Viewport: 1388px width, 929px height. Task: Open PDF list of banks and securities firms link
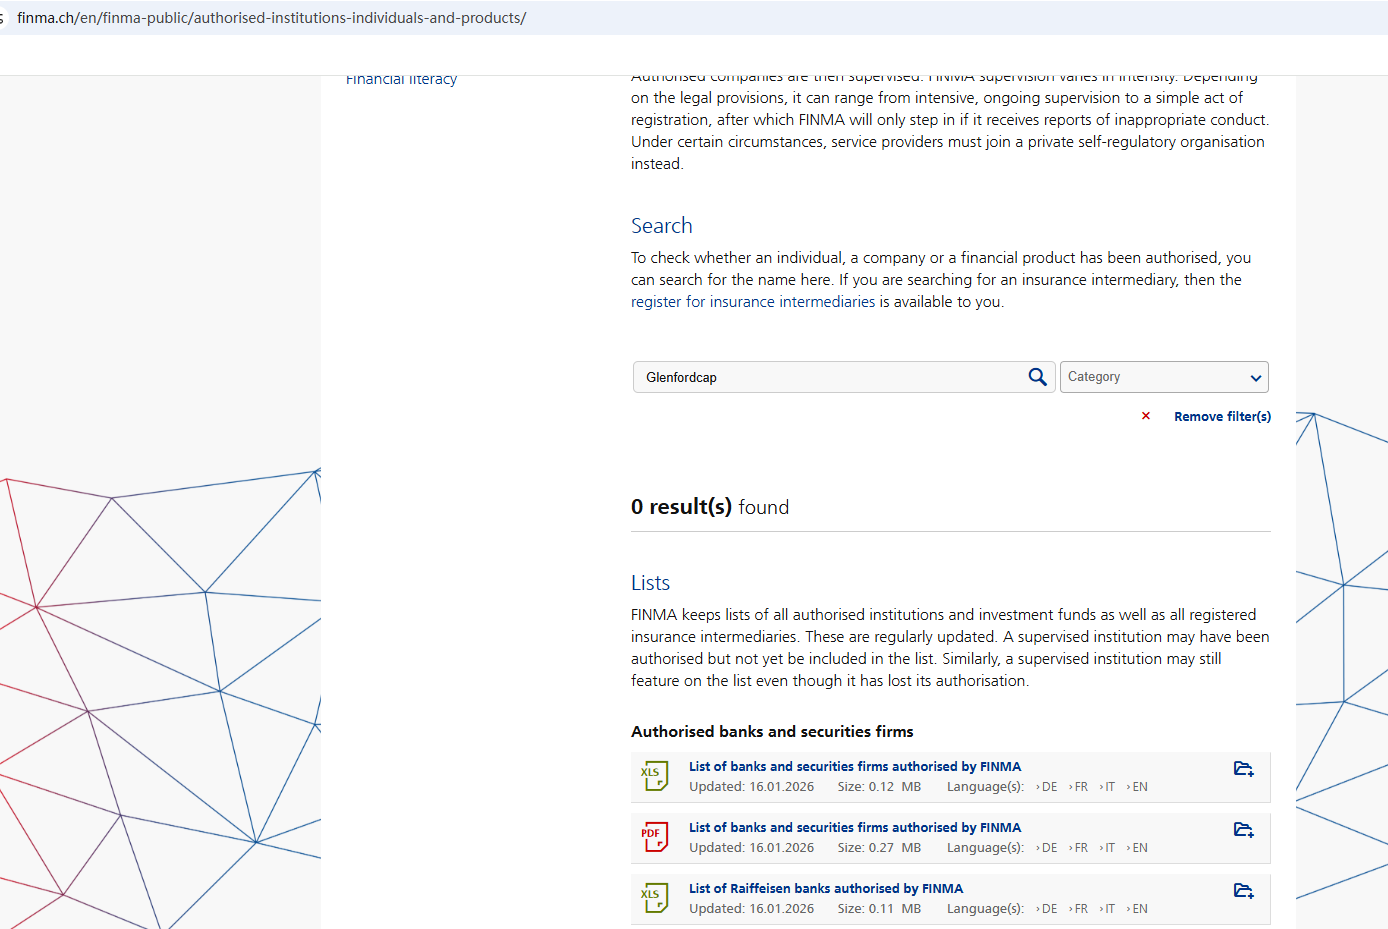pyautogui.click(x=855, y=827)
